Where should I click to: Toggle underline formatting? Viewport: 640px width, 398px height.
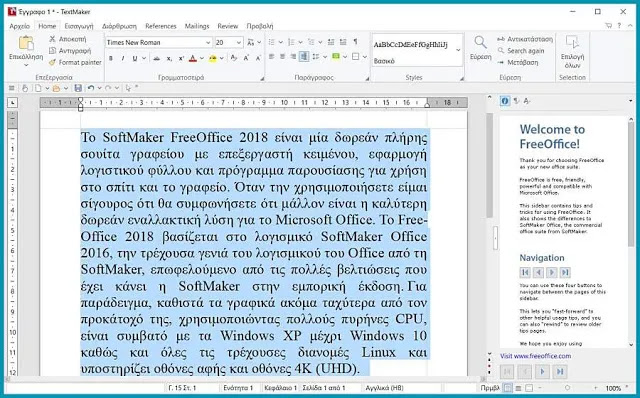click(x=135, y=58)
